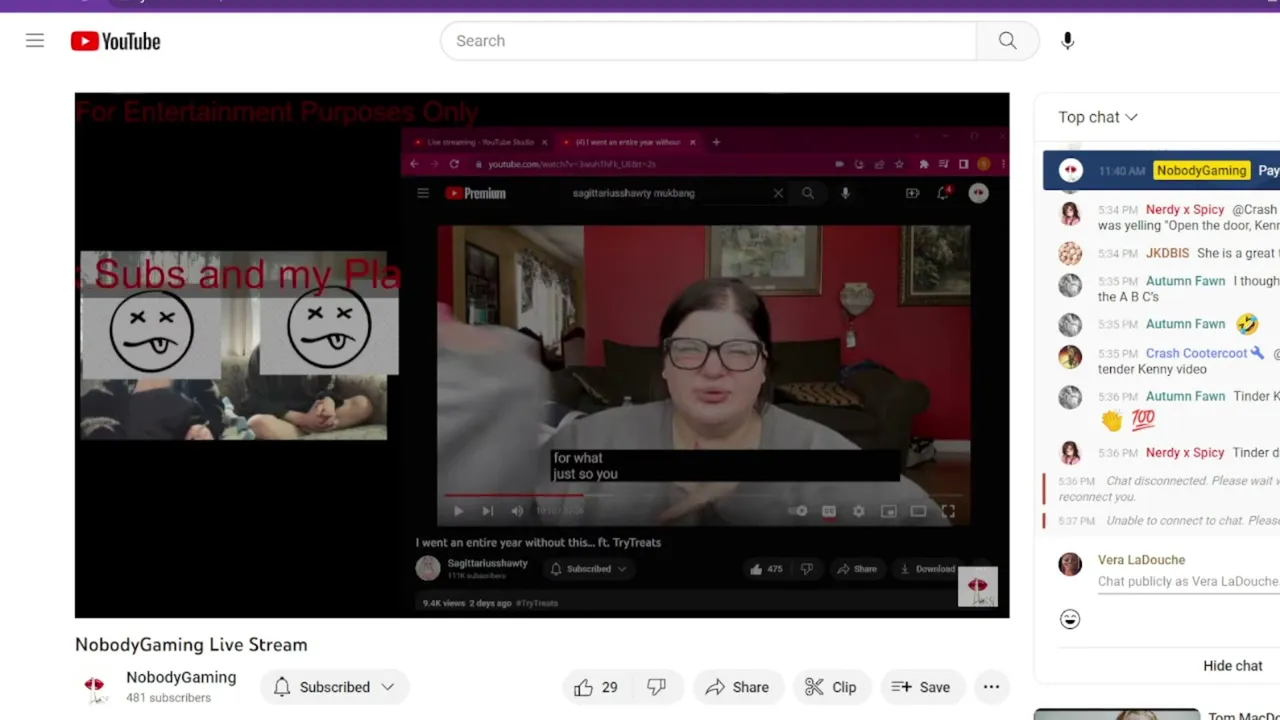This screenshot has width=1280, height=720.
Task: Select the 'I went an entire year without' browser tab
Action: (629, 142)
